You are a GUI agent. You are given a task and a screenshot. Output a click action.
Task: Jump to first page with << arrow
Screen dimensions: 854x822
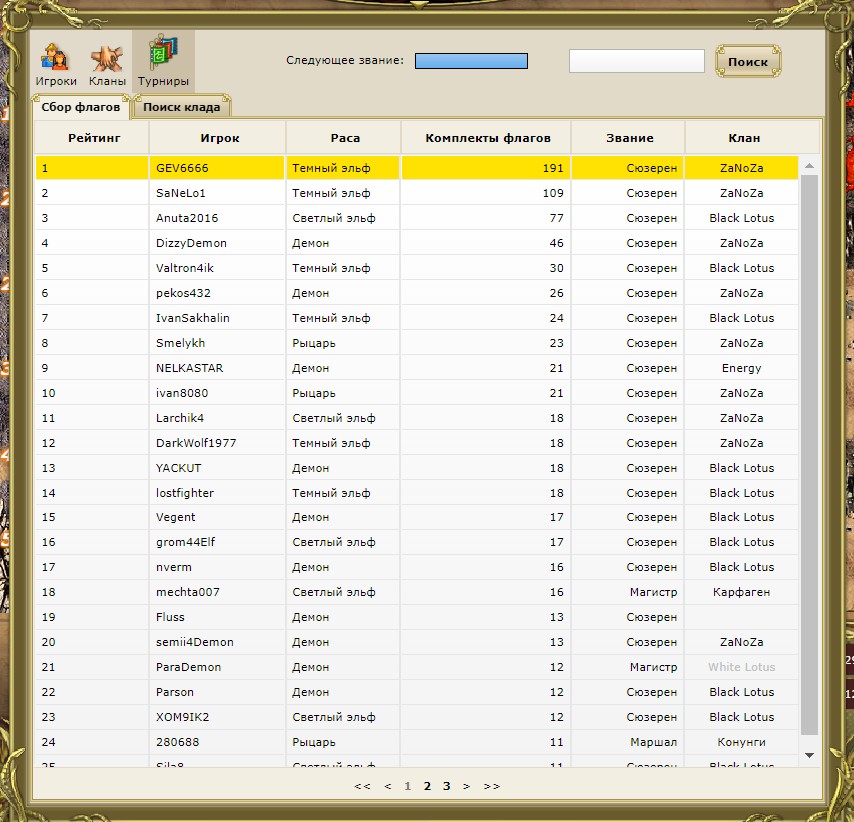(x=362, y=787)
